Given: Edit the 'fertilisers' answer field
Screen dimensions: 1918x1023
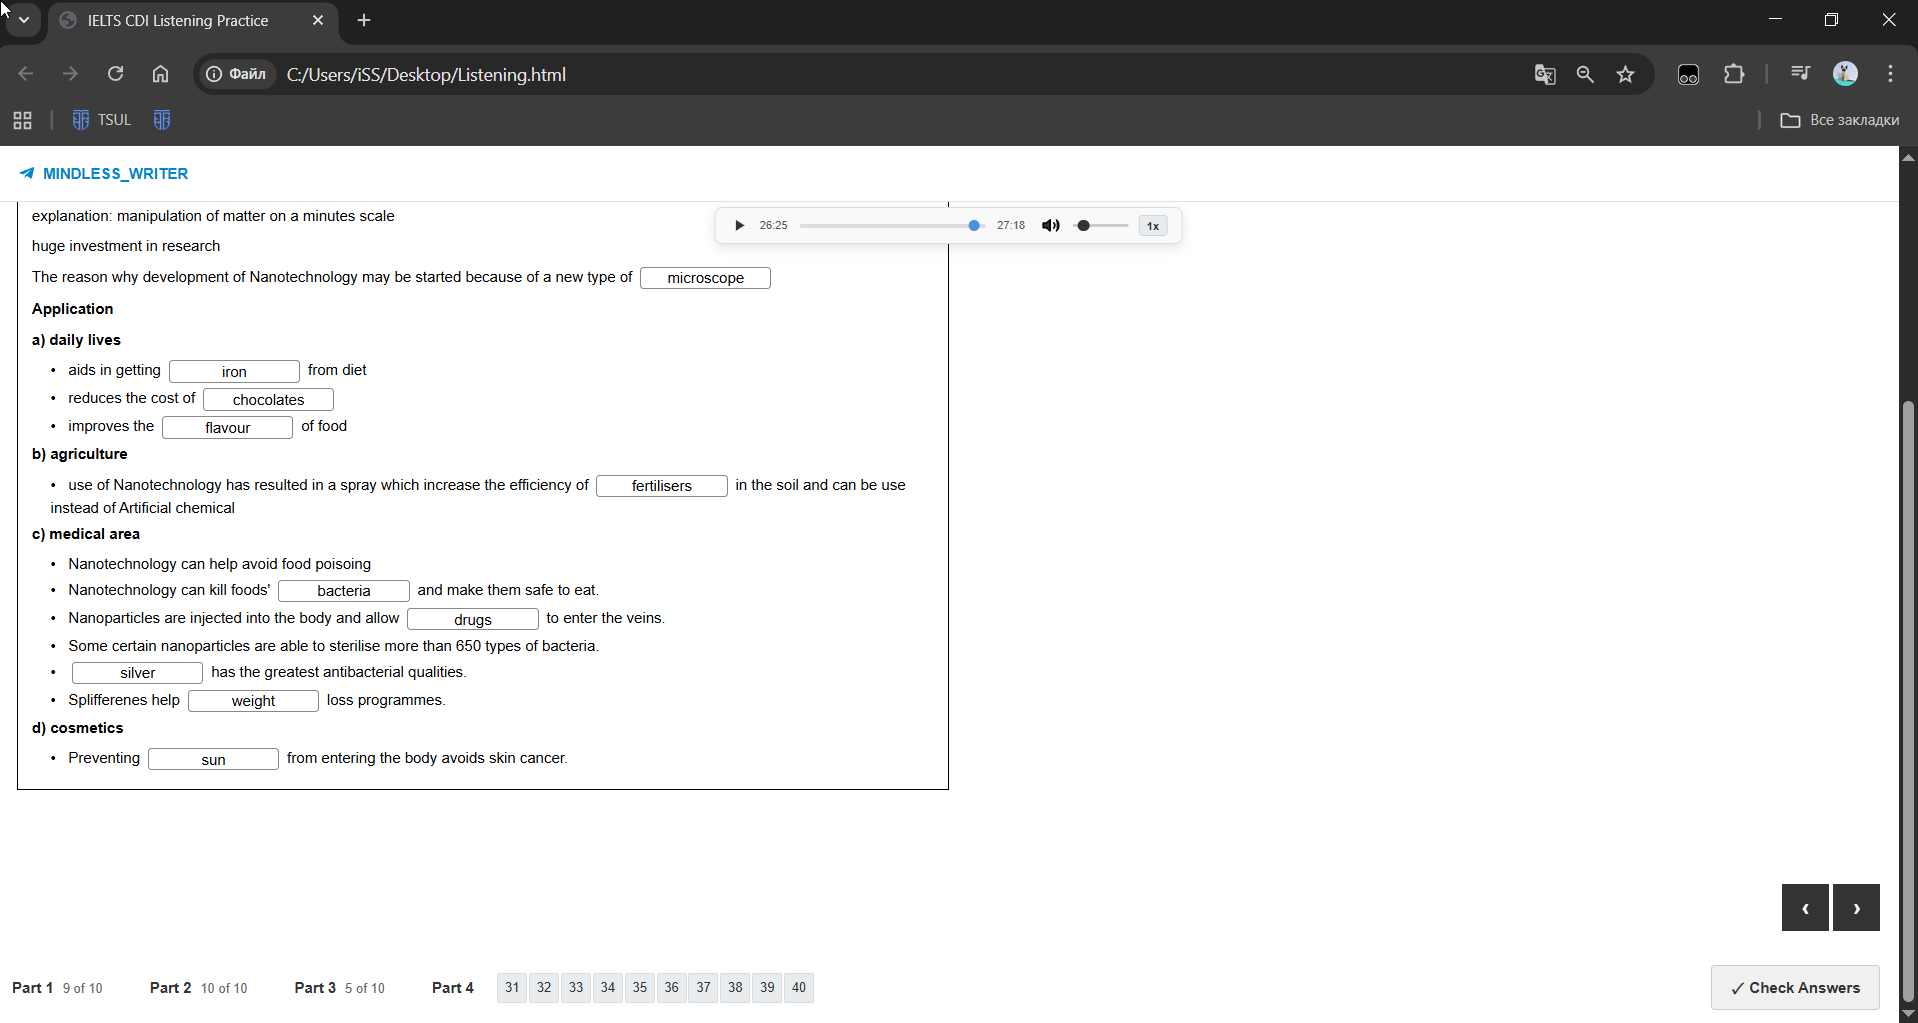Looking at the screenshot, I should 661,486.
